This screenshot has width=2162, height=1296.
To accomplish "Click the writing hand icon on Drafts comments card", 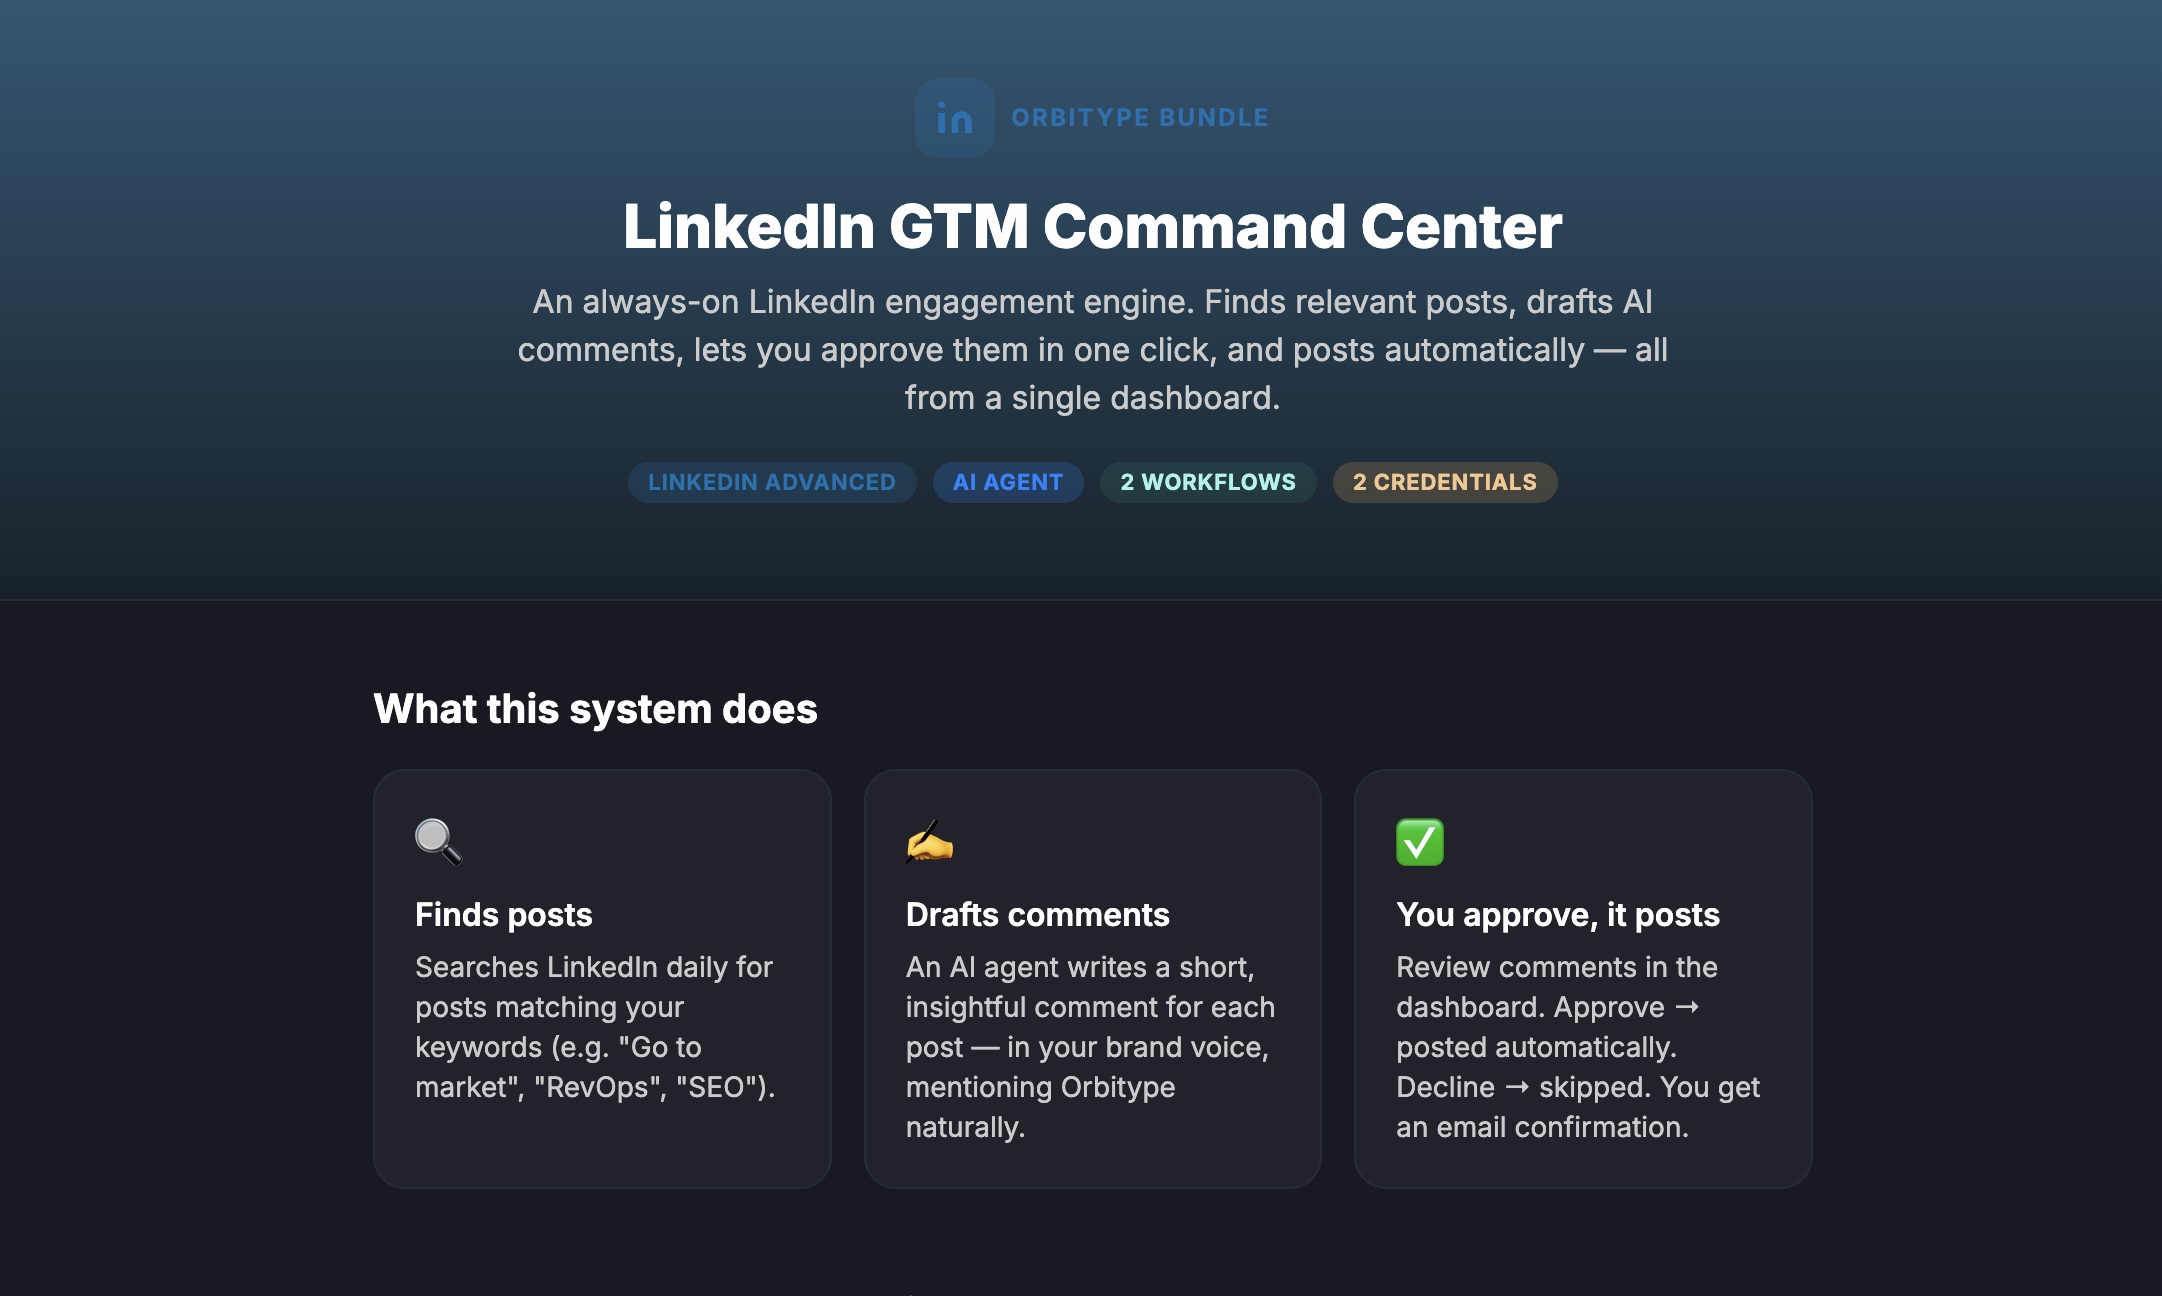I will [930, 841].
